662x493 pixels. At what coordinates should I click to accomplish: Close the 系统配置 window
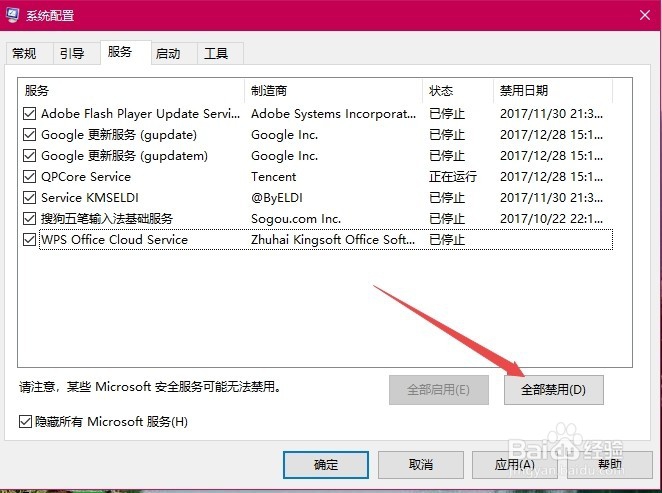(644, 15)
